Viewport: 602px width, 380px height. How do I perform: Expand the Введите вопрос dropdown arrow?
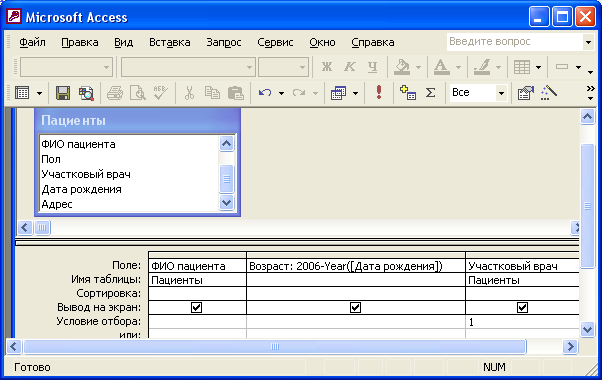pyautogui.click(x=588, y=42)
